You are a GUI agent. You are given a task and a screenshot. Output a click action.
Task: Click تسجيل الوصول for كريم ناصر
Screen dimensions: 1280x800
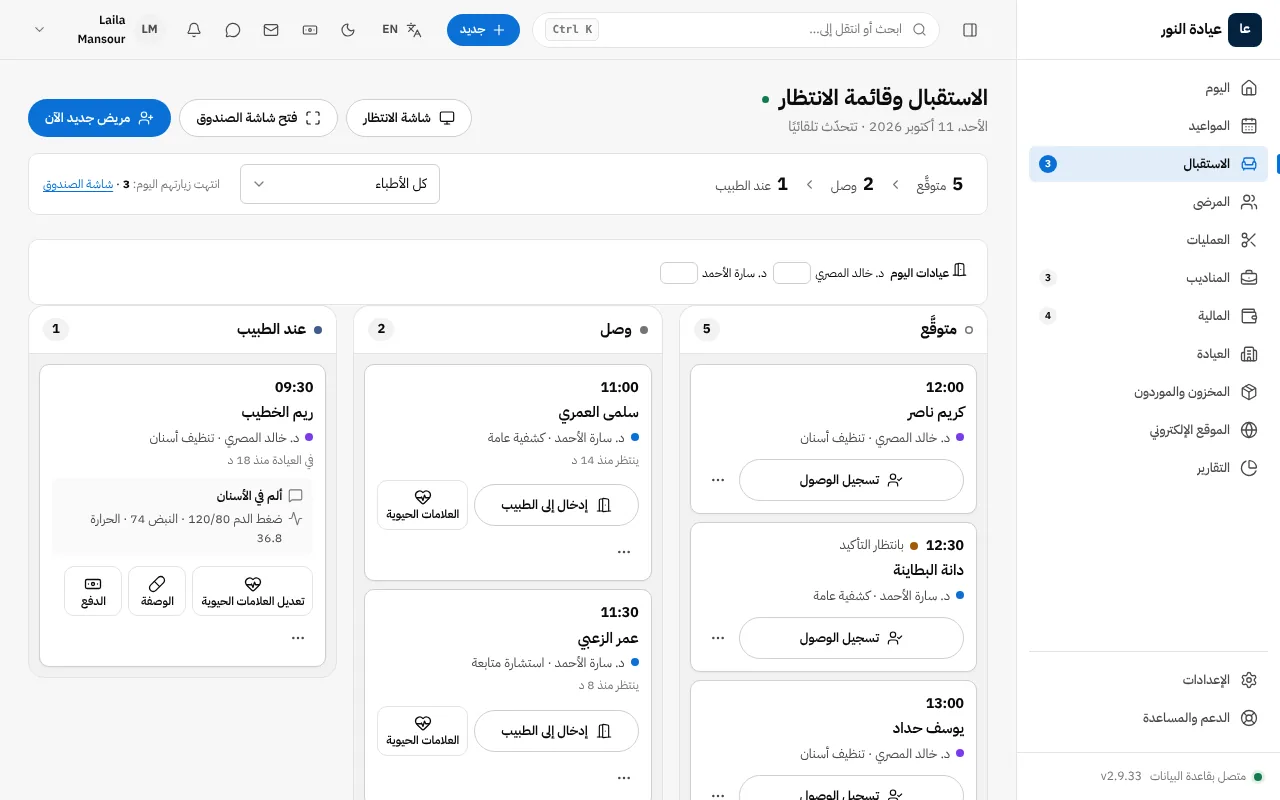pos(851,480)
